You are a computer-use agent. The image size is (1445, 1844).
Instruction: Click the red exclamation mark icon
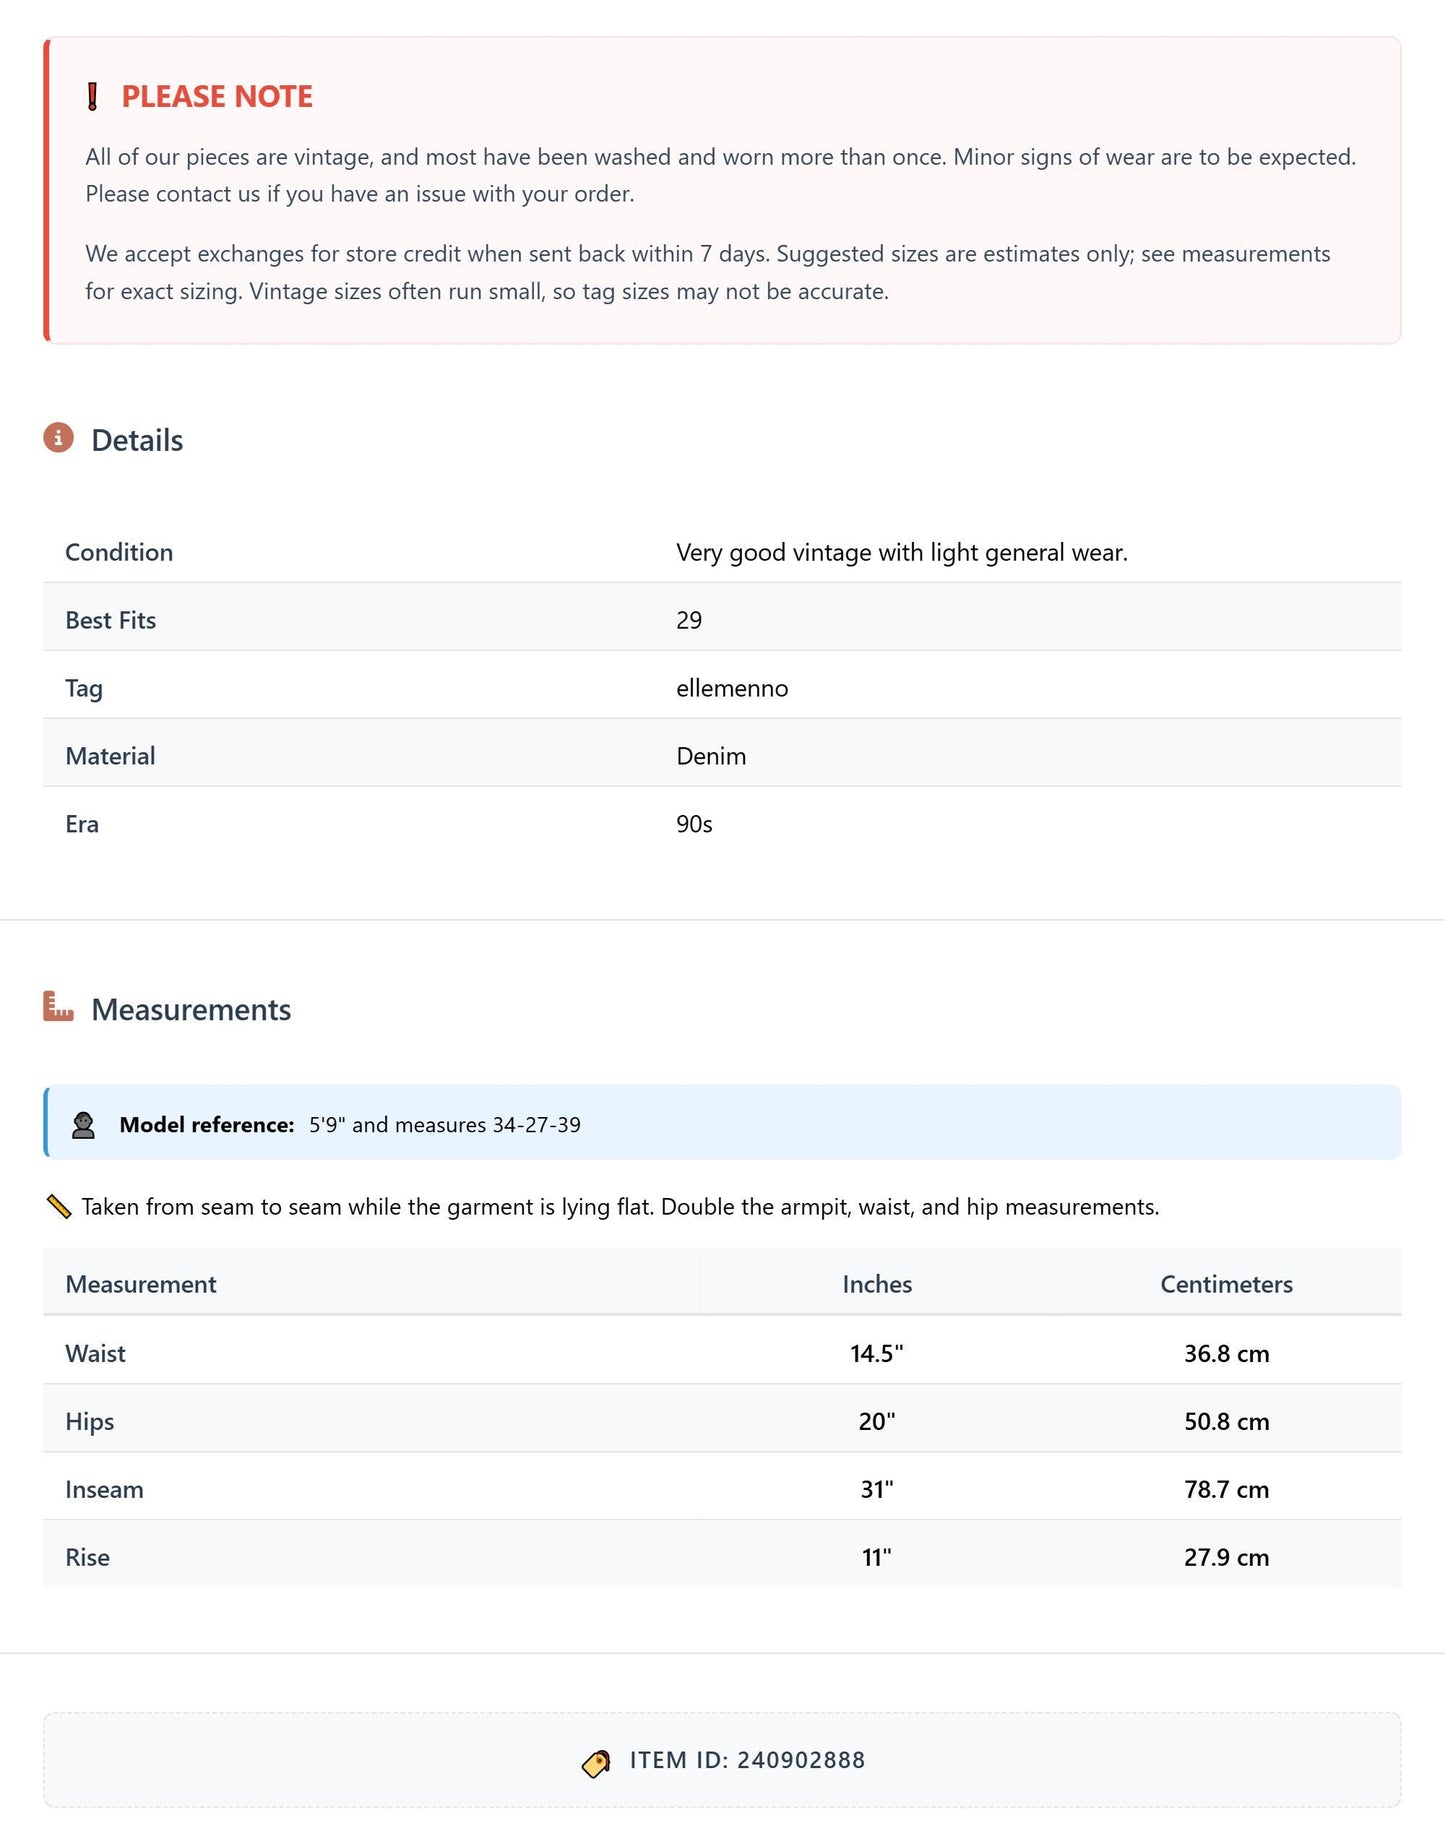[93, 96]
